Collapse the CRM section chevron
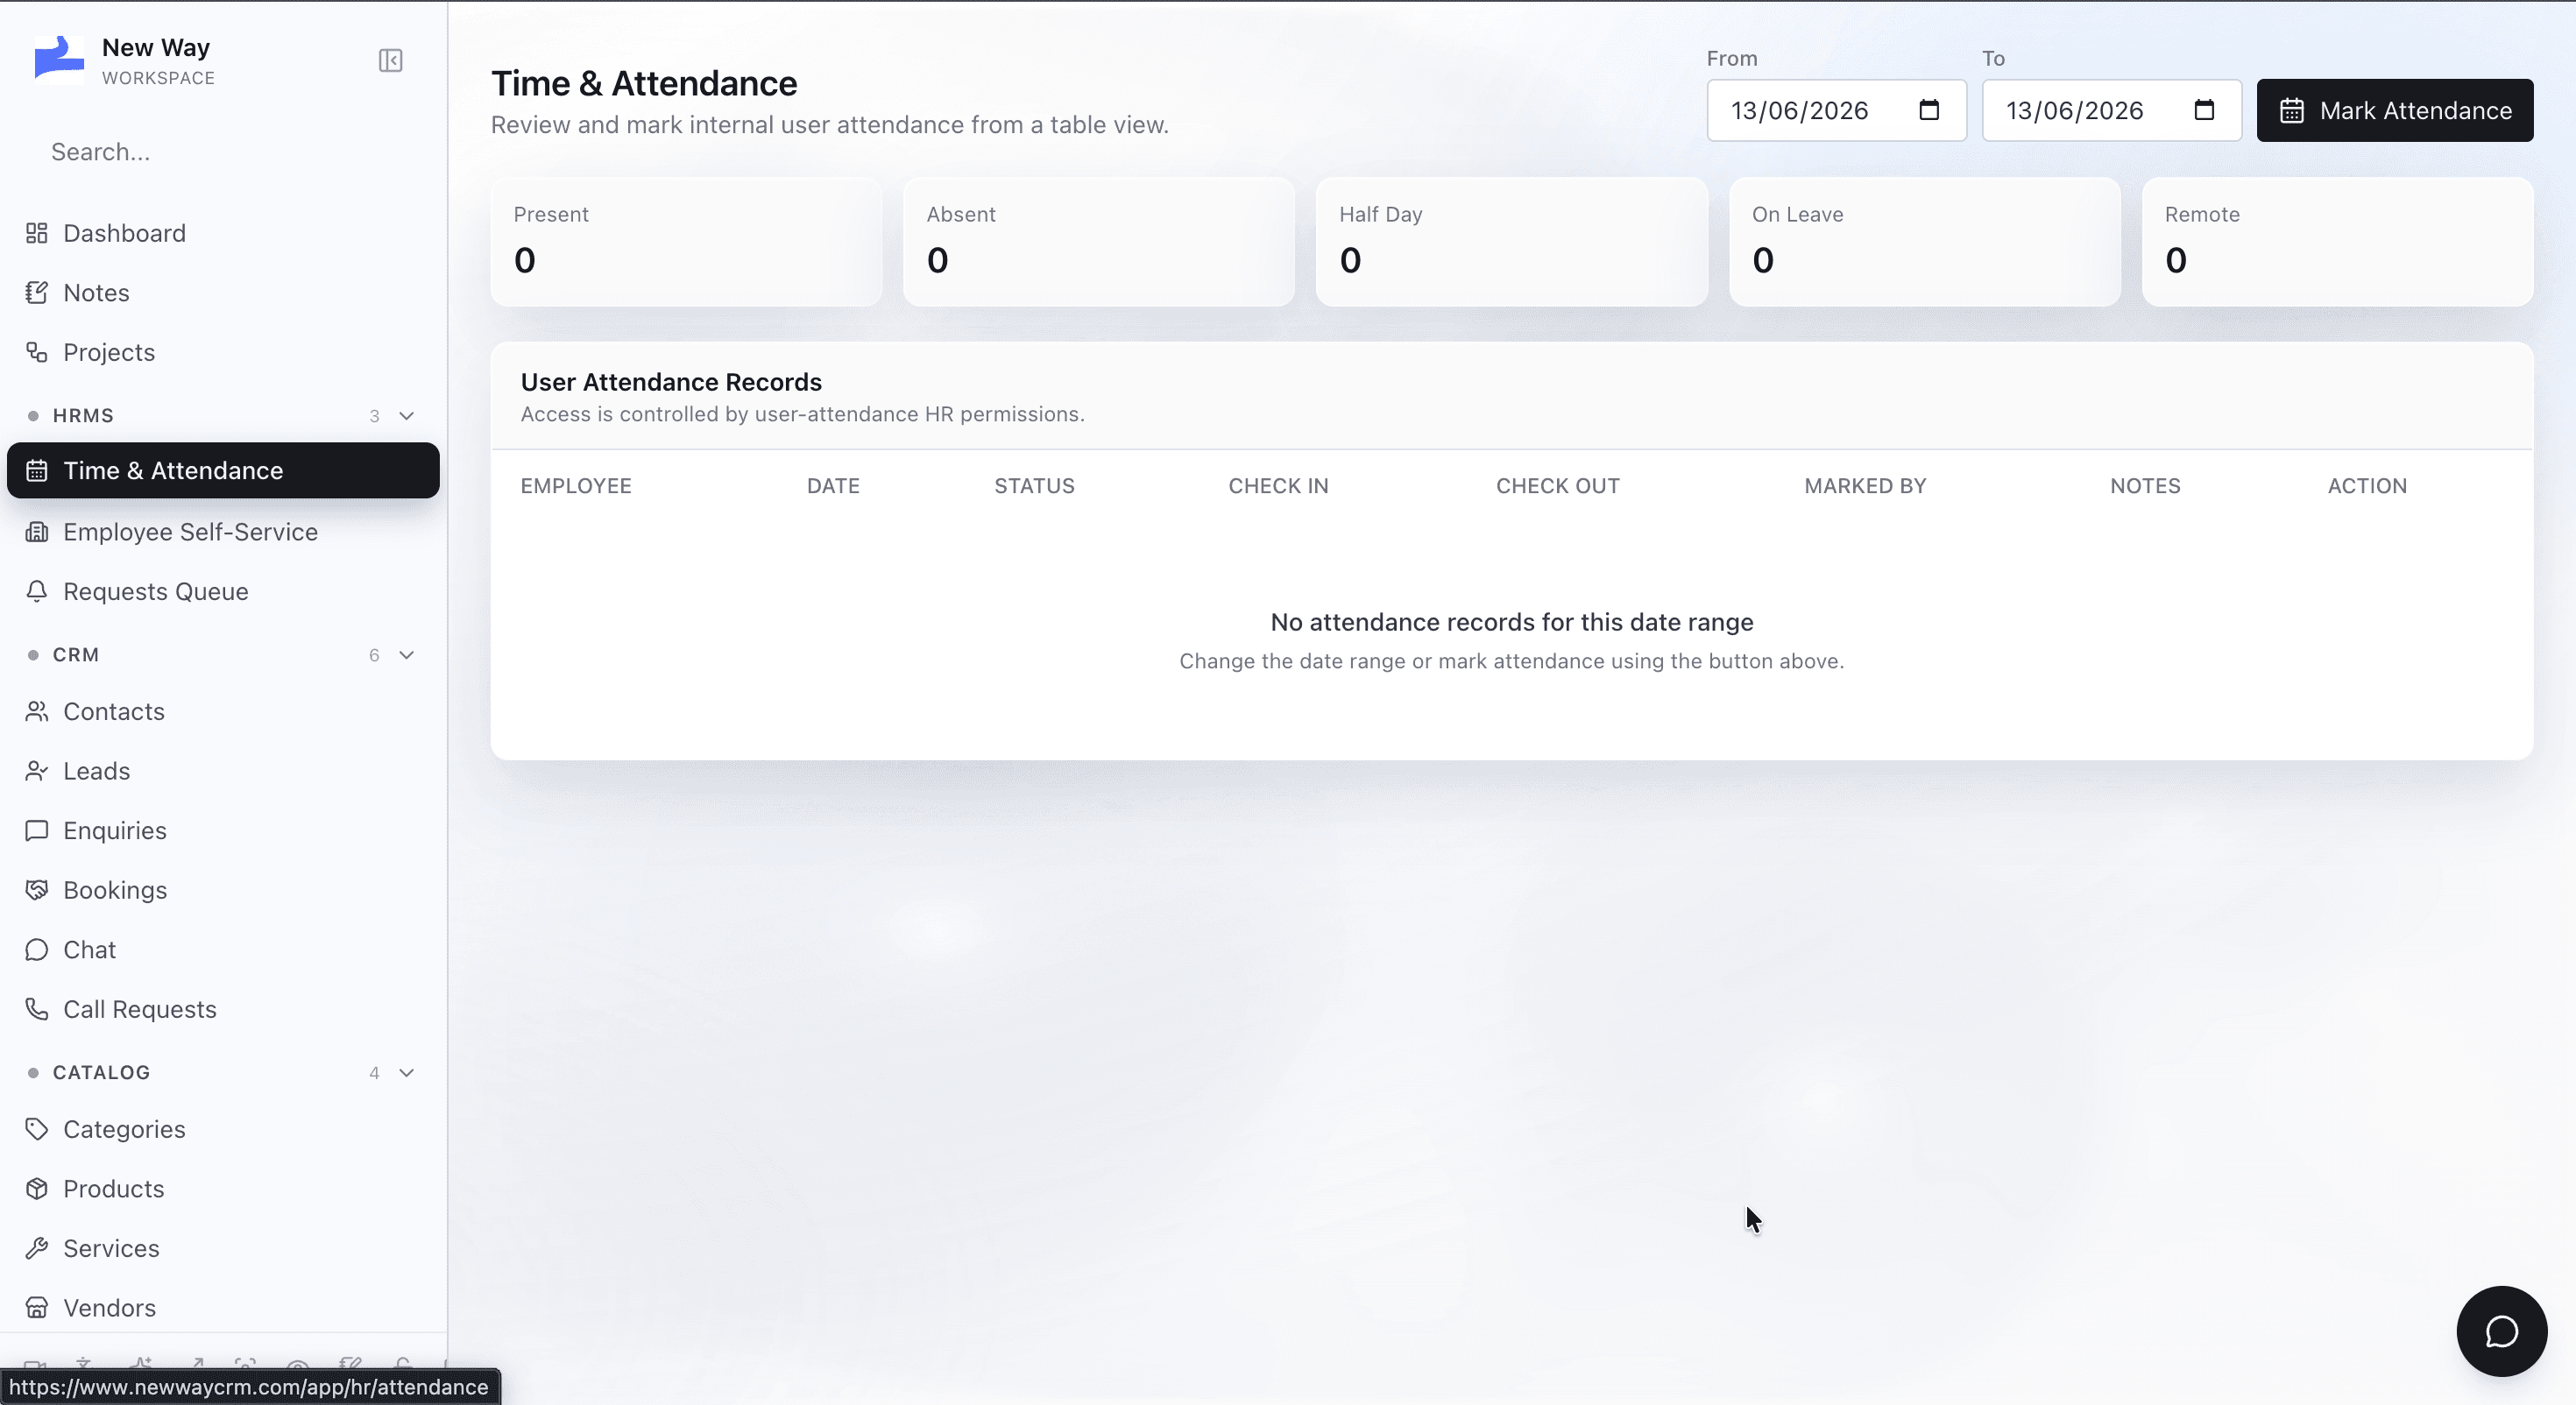The image size is (2576, 1405). (407, 655)
